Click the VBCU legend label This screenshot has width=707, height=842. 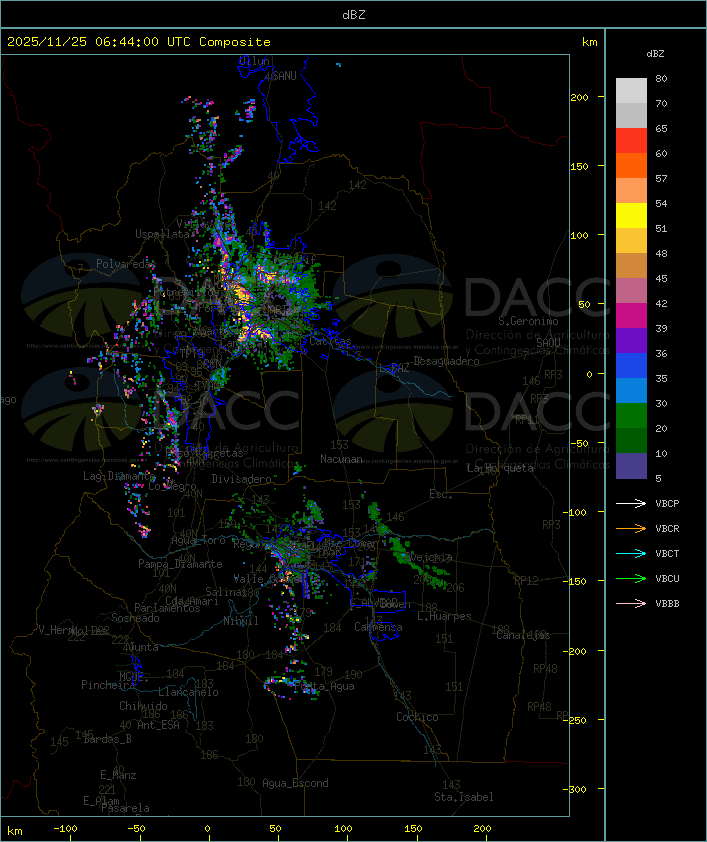pyautogui.click(x=667, y=578)
